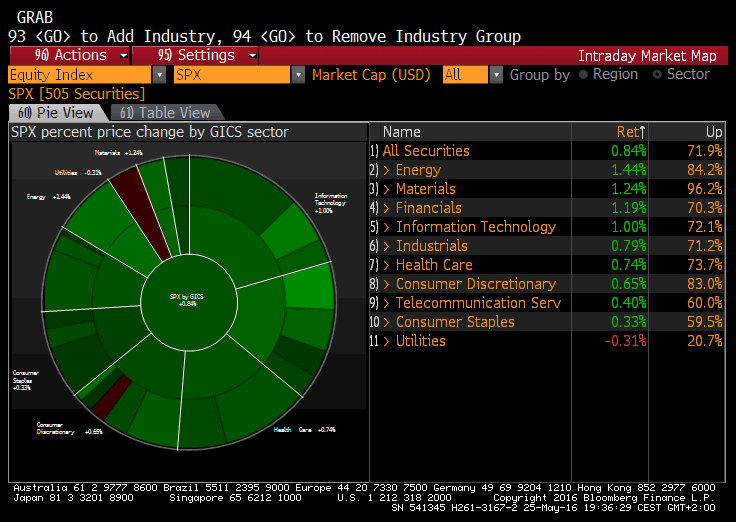Viewport: 736px width, 522px height.
Task: Click the Utilities return value -0.31%
Action: (x=625, y=341)
